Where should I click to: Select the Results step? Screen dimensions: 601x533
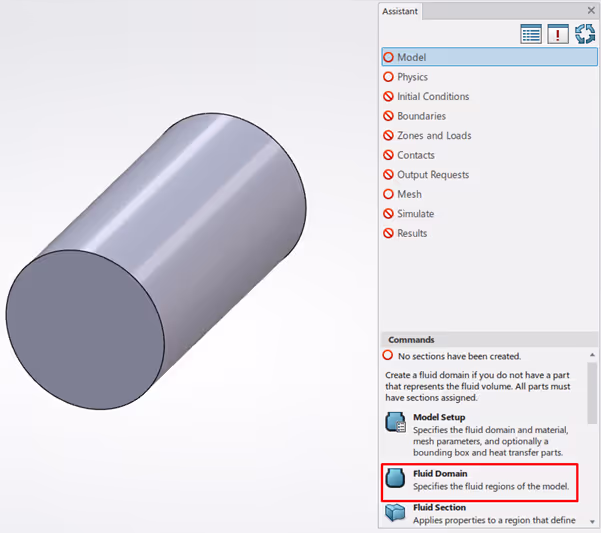coord(489,233)
